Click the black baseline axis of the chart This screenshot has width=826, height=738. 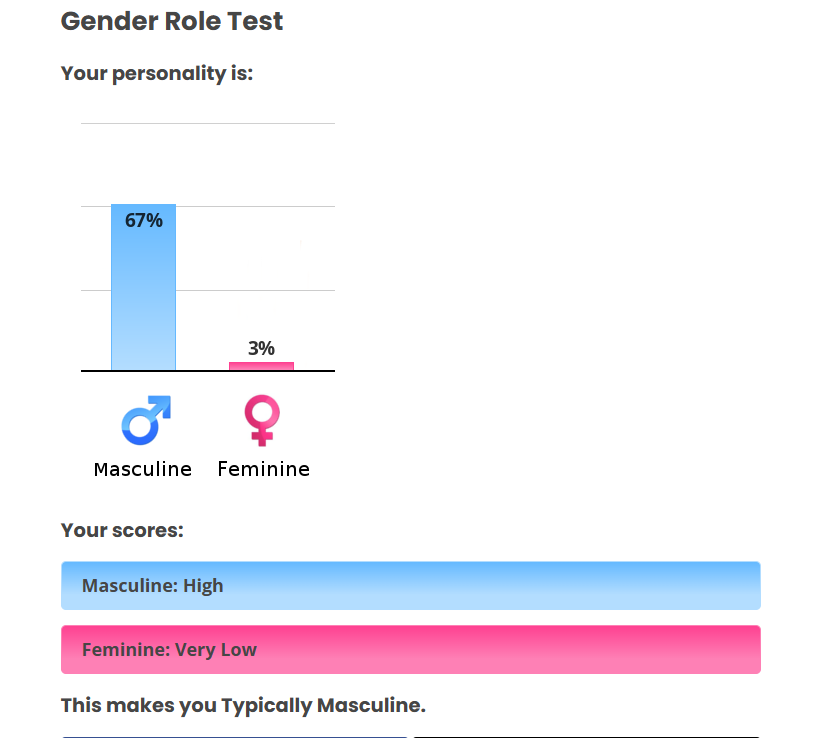(x=208, y=371)
